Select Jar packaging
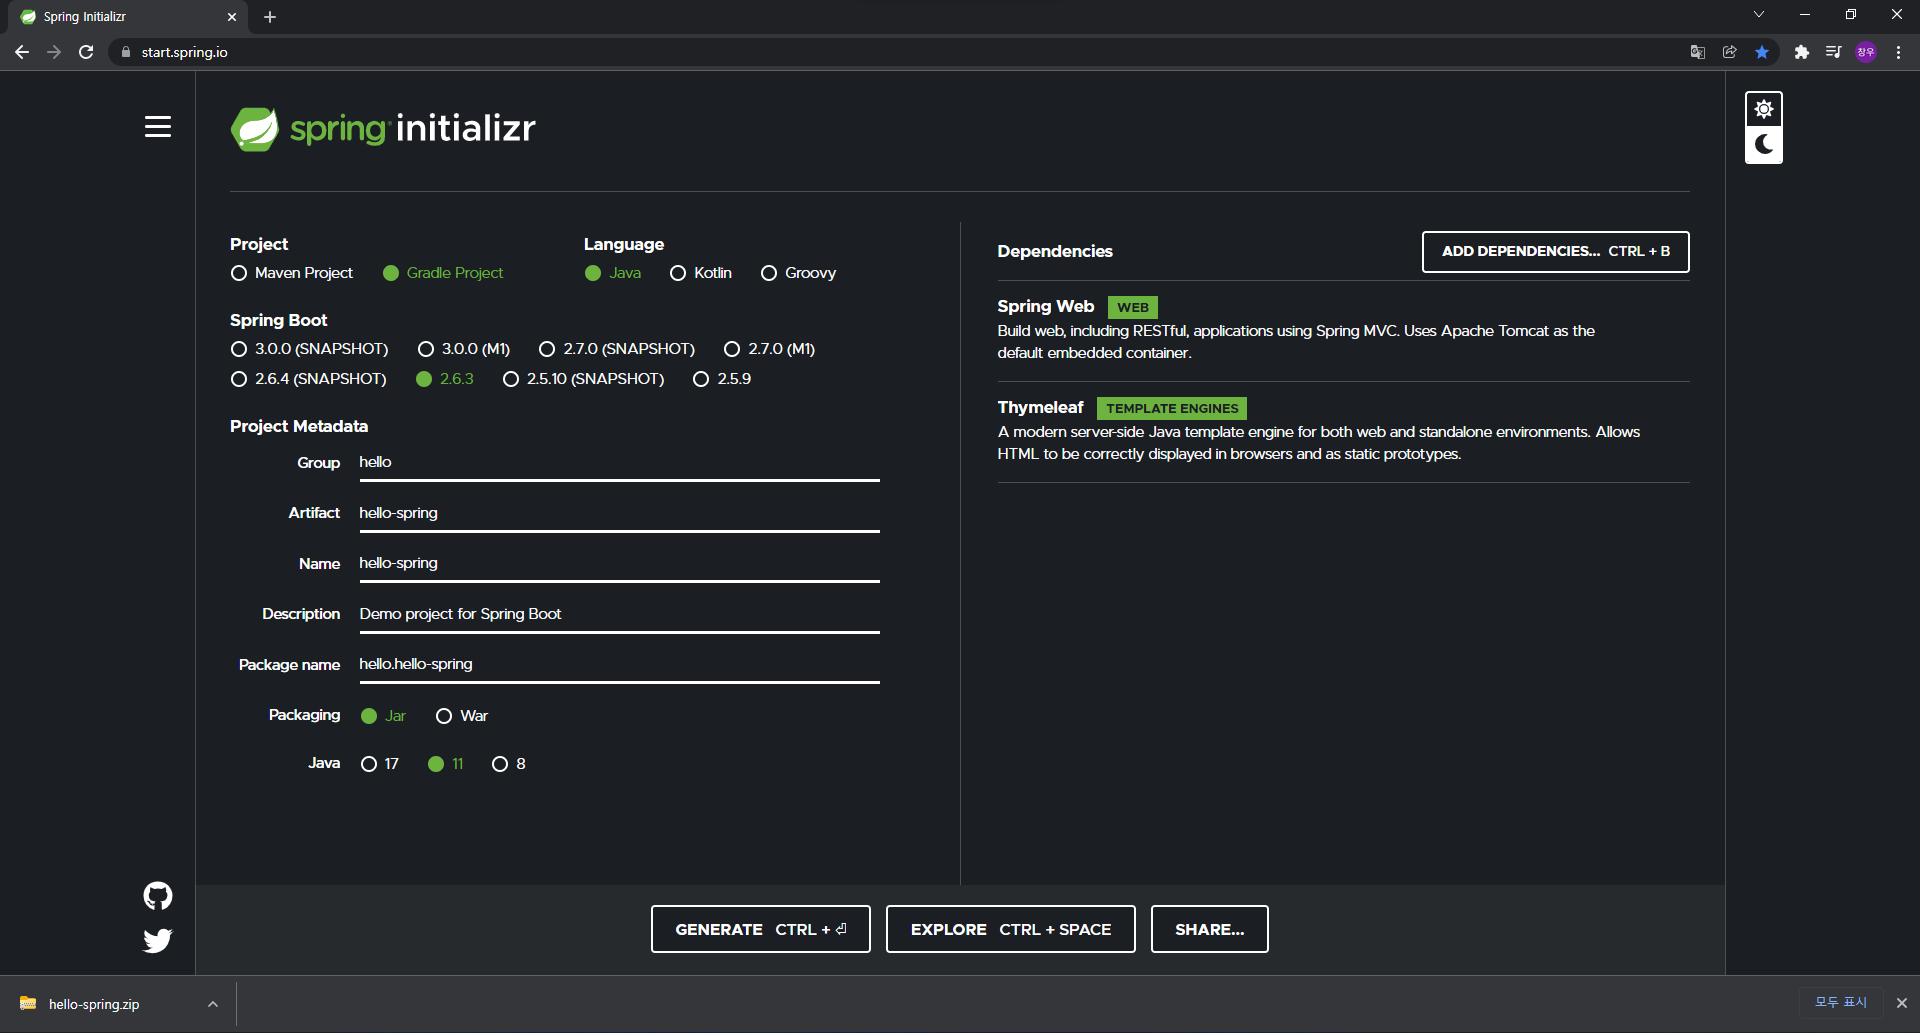Screen dimensions: 1920x1033 pos(383,716)
